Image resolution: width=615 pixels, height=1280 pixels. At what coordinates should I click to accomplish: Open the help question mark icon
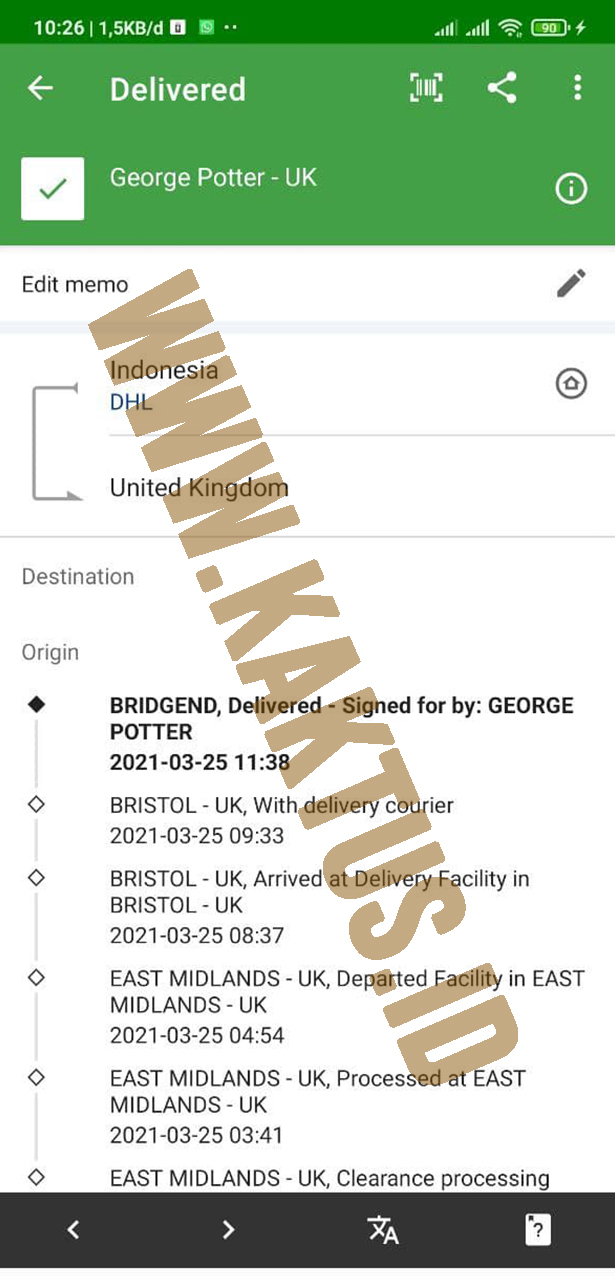pyautogui.click(x=538, y=1230)
